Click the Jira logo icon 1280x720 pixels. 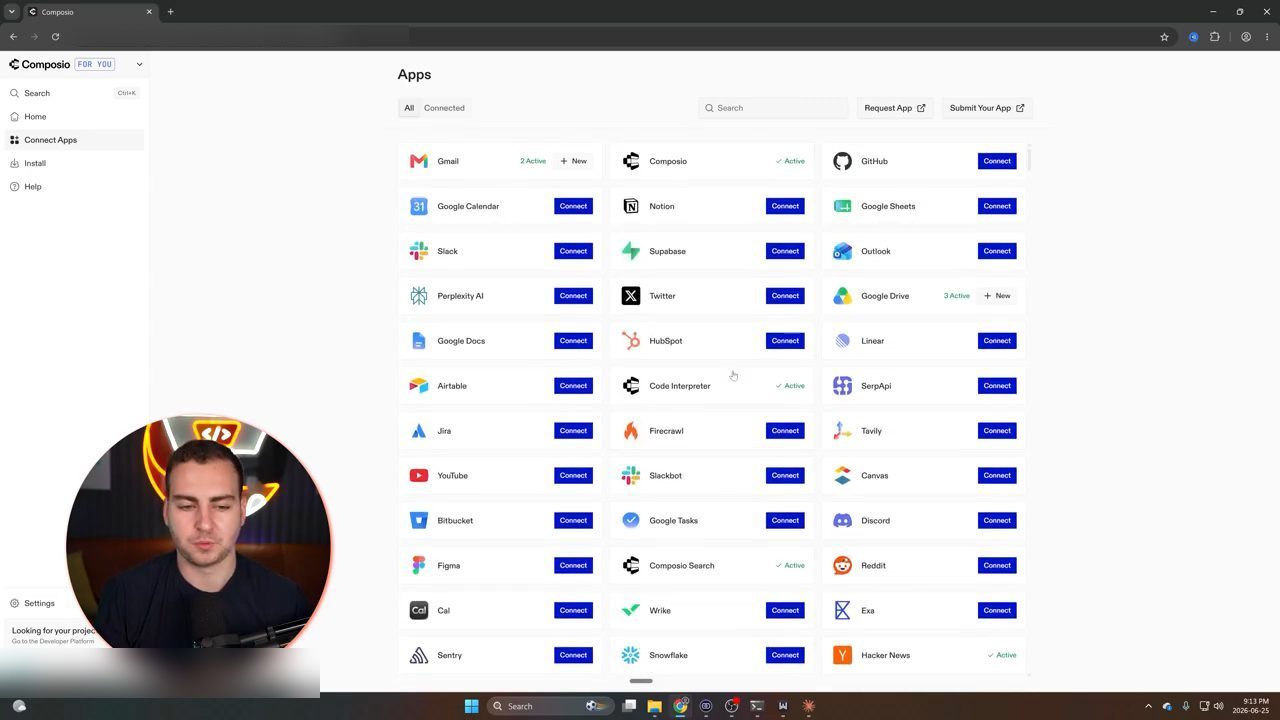point(419,431)
